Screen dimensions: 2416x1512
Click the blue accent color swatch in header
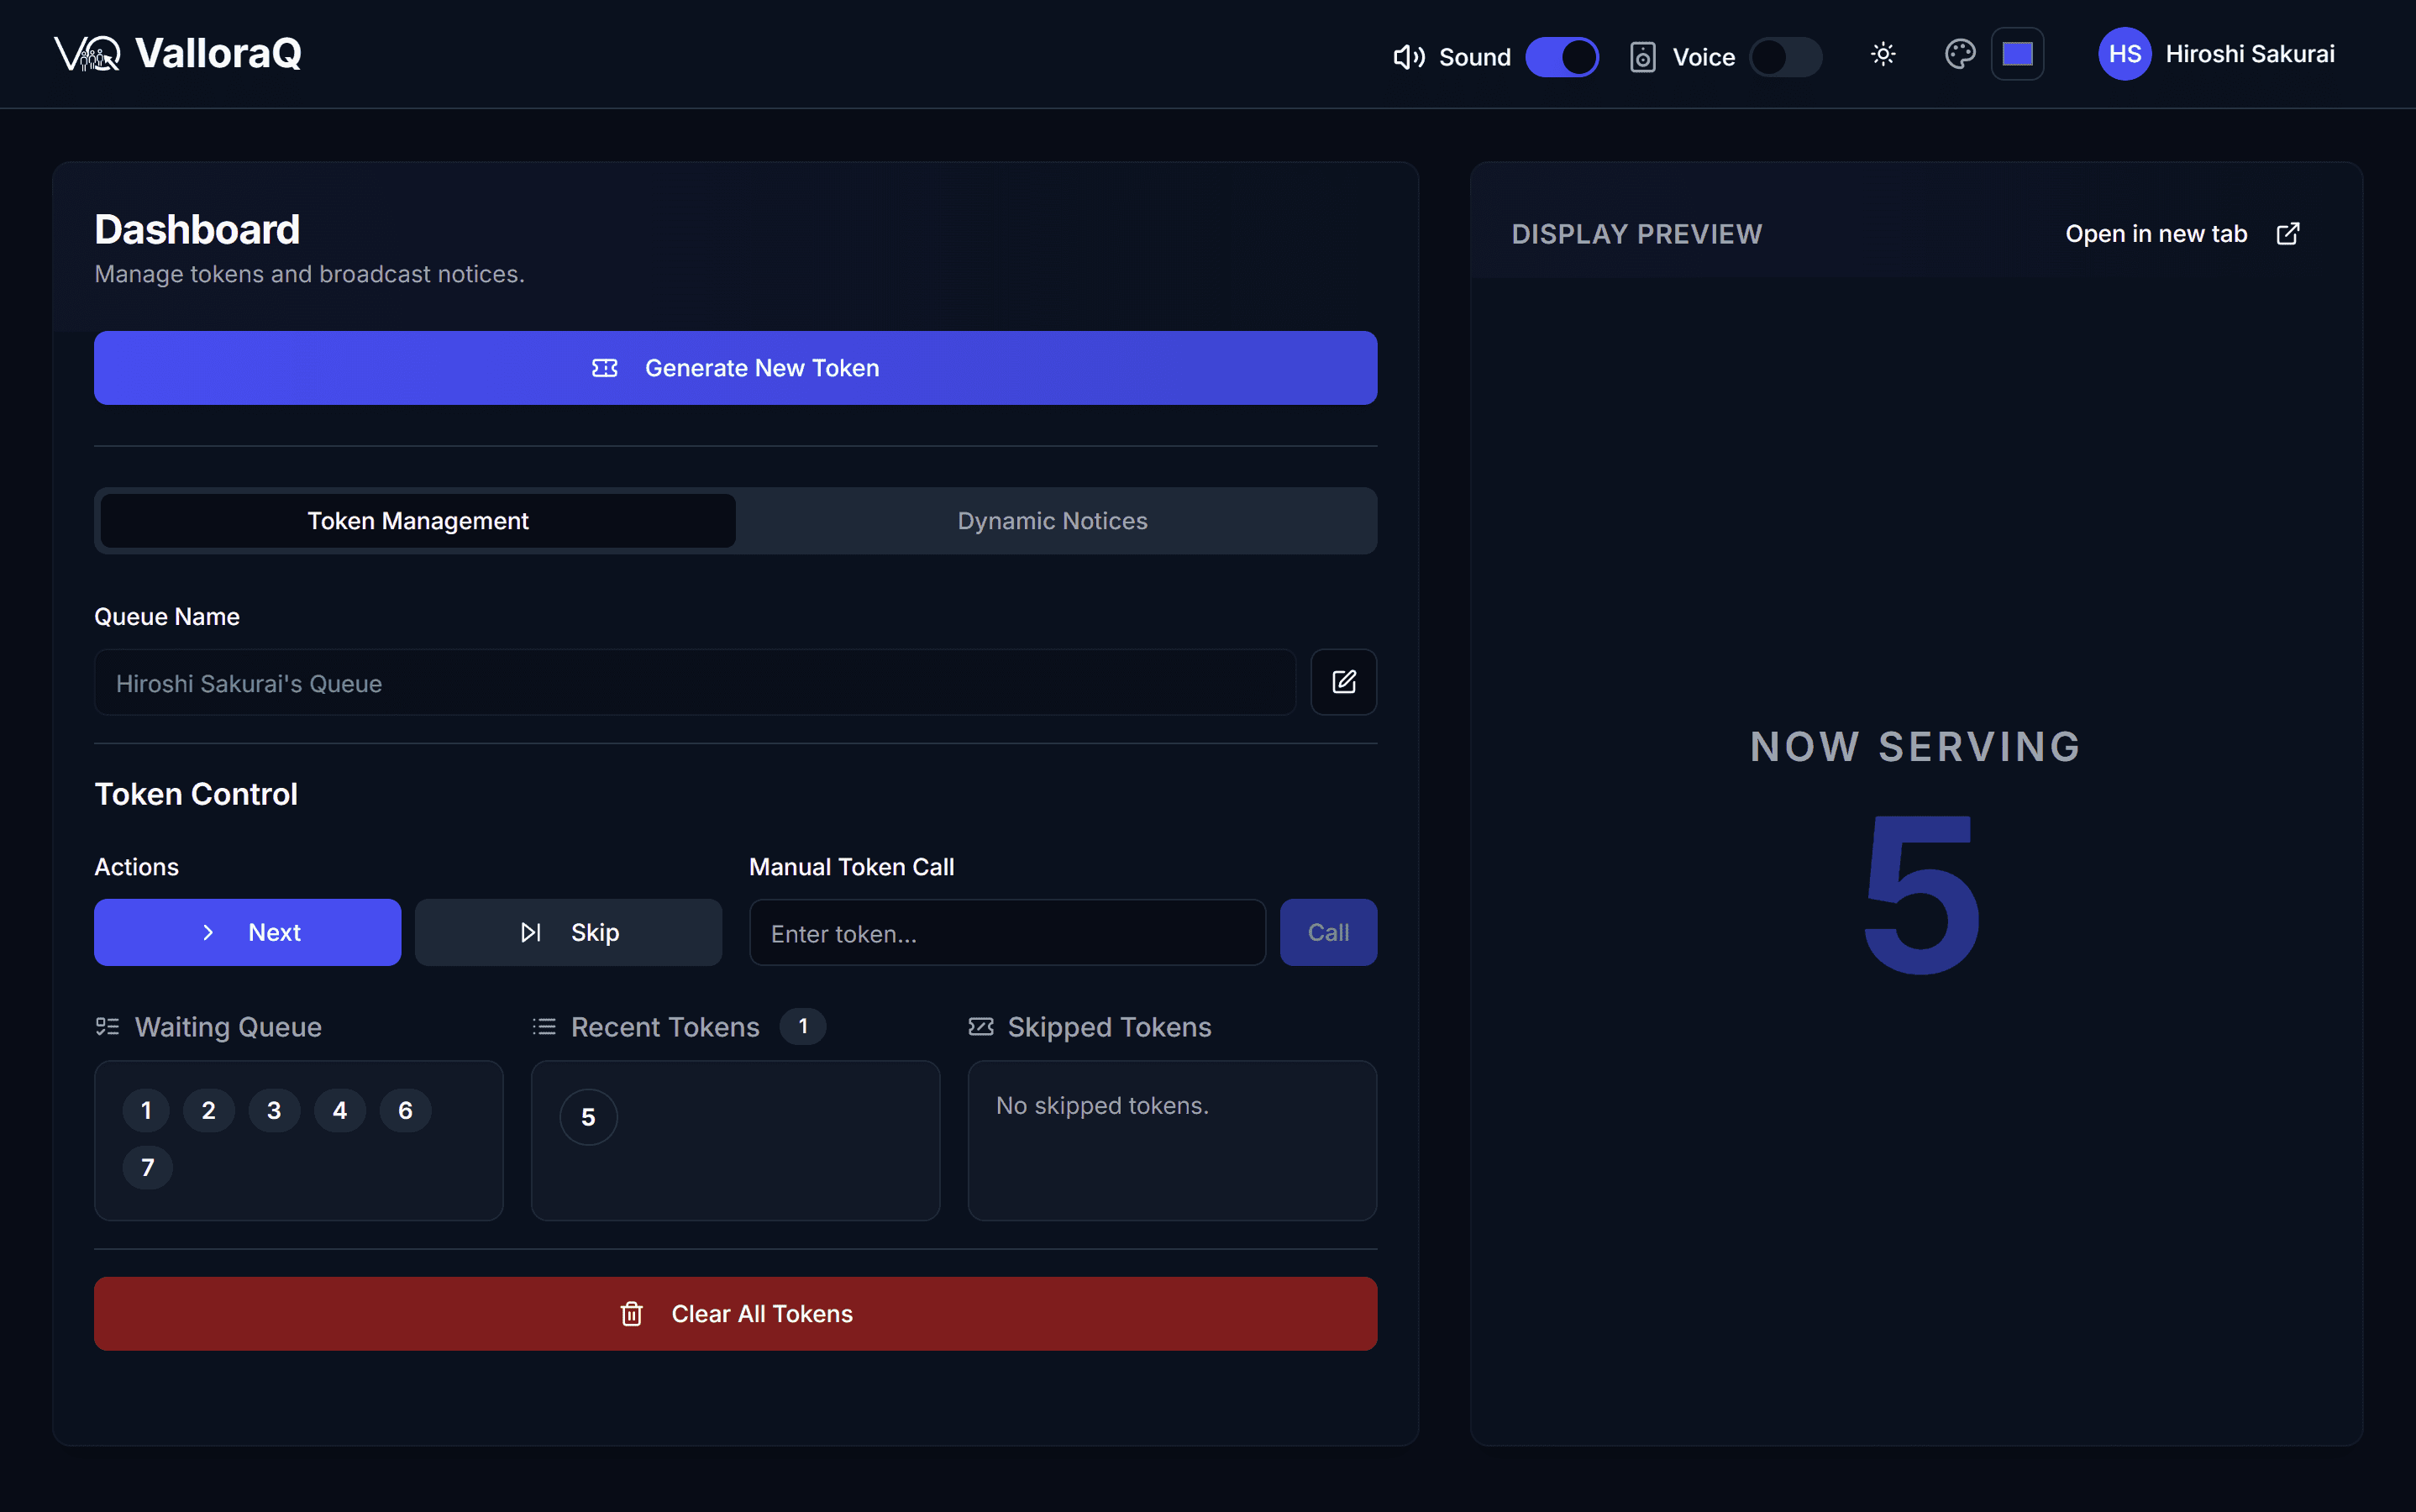click(x=2018, y=53)
